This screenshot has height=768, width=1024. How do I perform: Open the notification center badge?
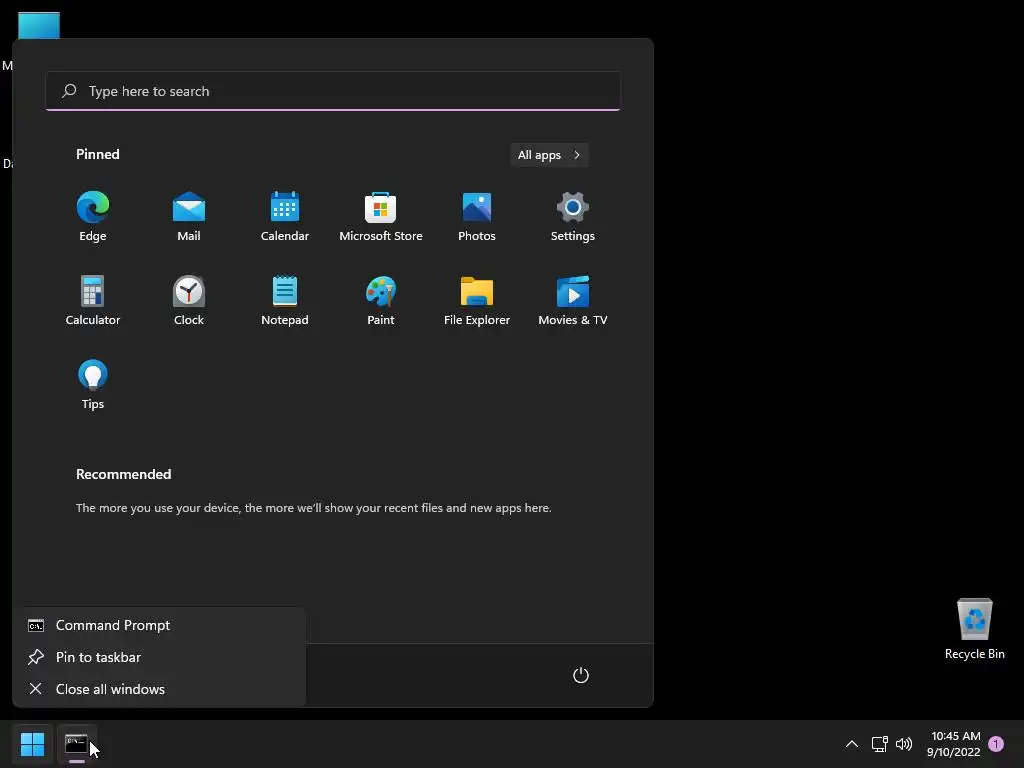pyautogui.click(x=996, y=744)
